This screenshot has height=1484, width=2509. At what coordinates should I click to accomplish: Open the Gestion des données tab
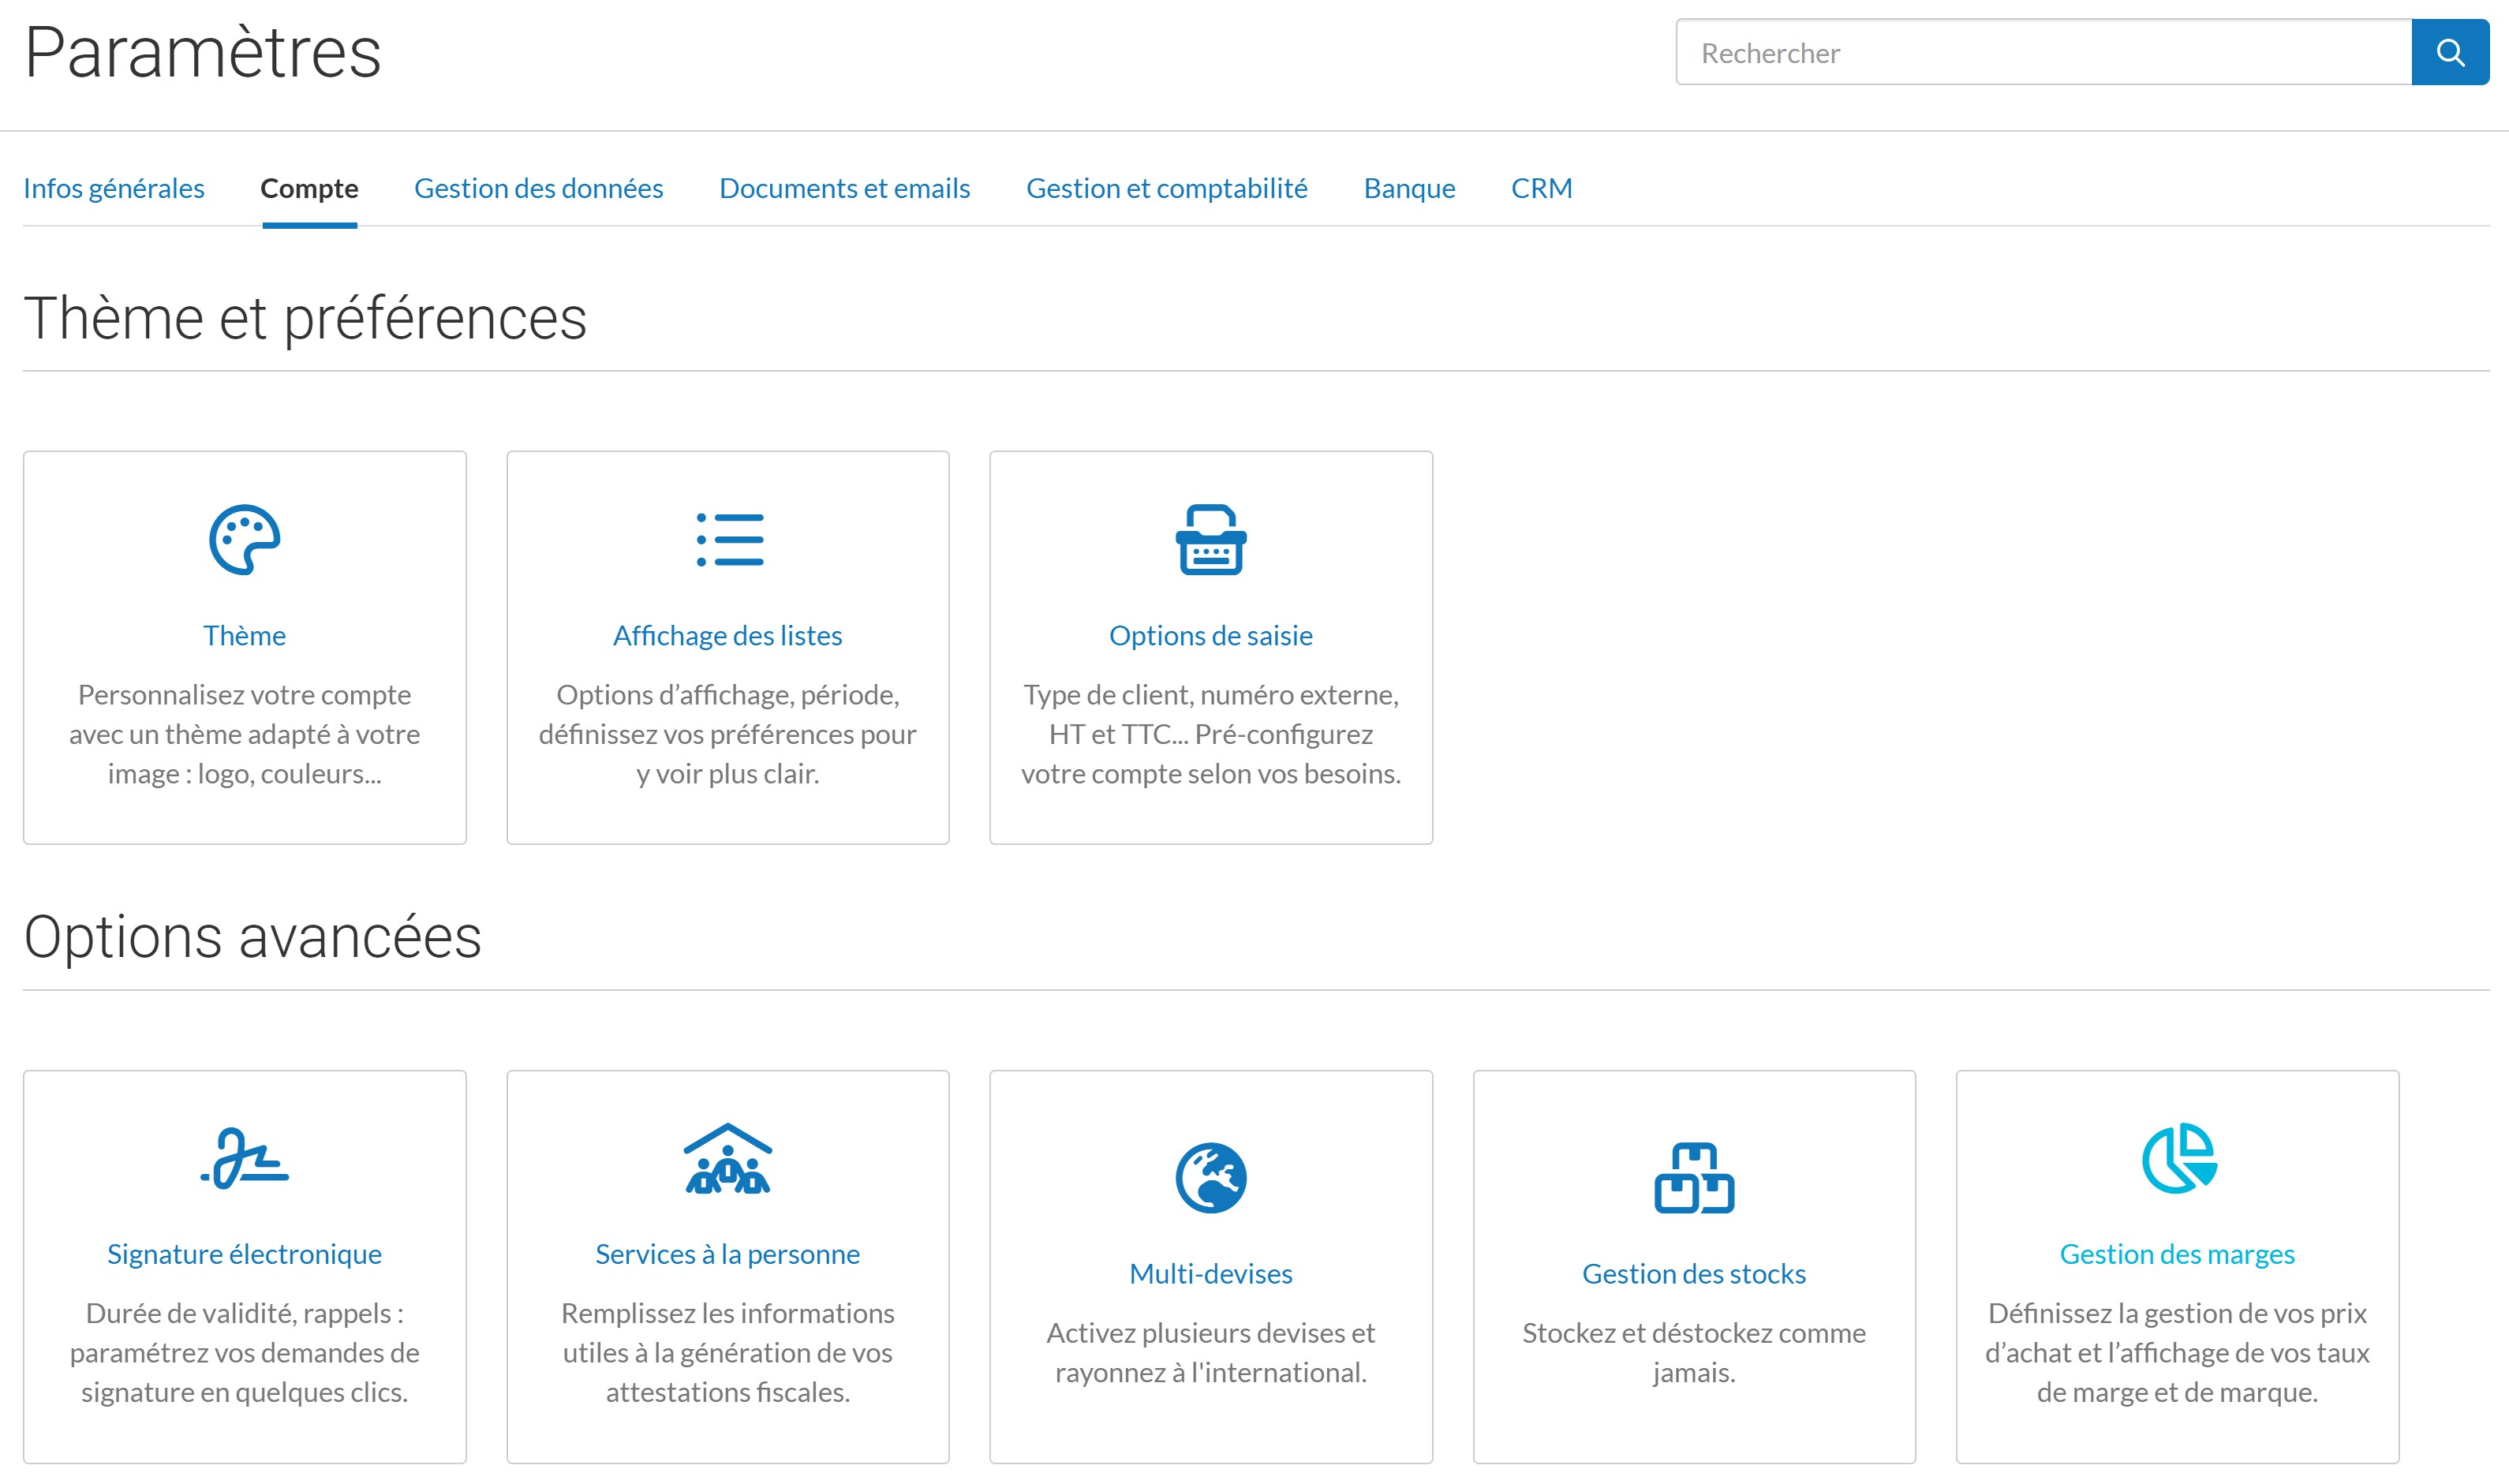538,188
